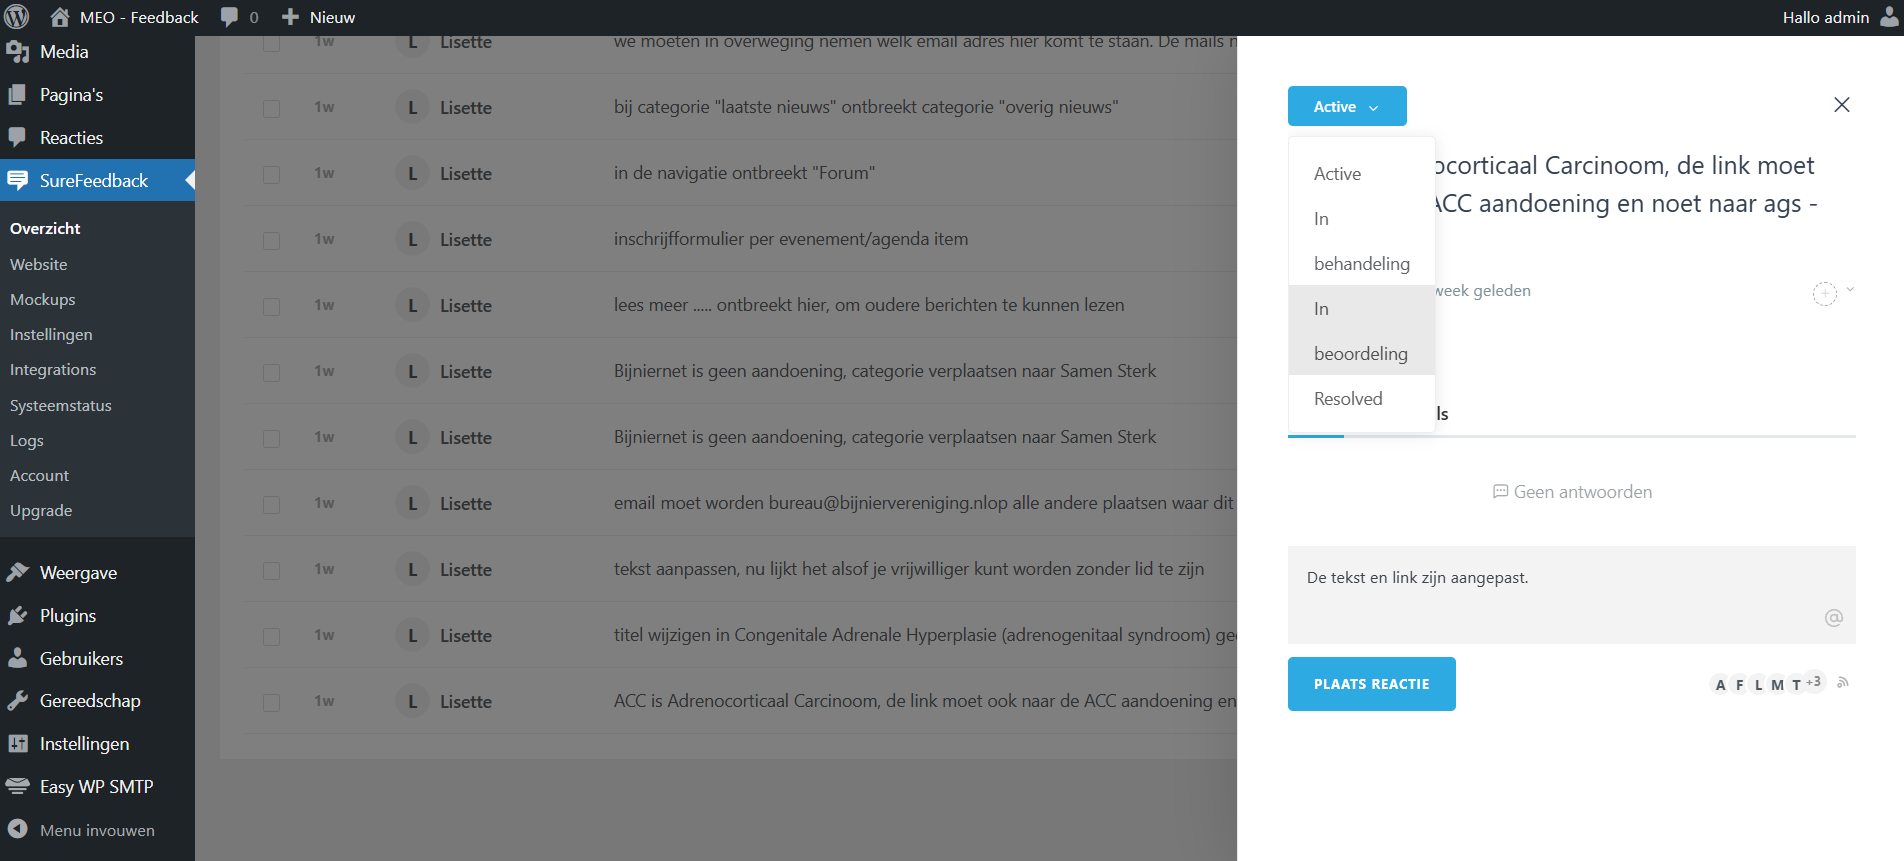Screen dimensions: 1904x861
Task: Click the add assignee plus circle icon
Action: coord(1824,293)
